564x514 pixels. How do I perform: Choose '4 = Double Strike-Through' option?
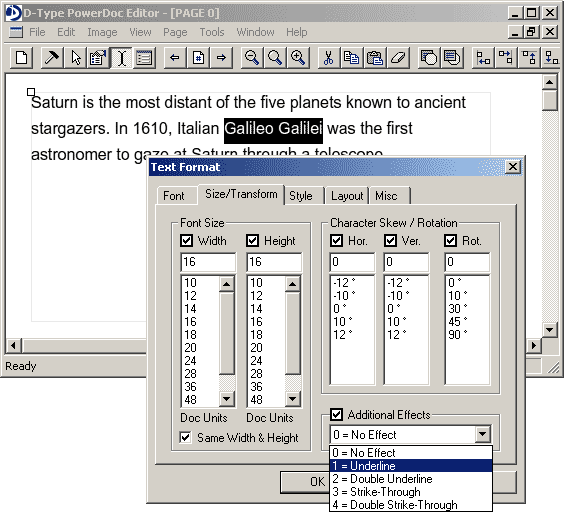tap(411, 505)
